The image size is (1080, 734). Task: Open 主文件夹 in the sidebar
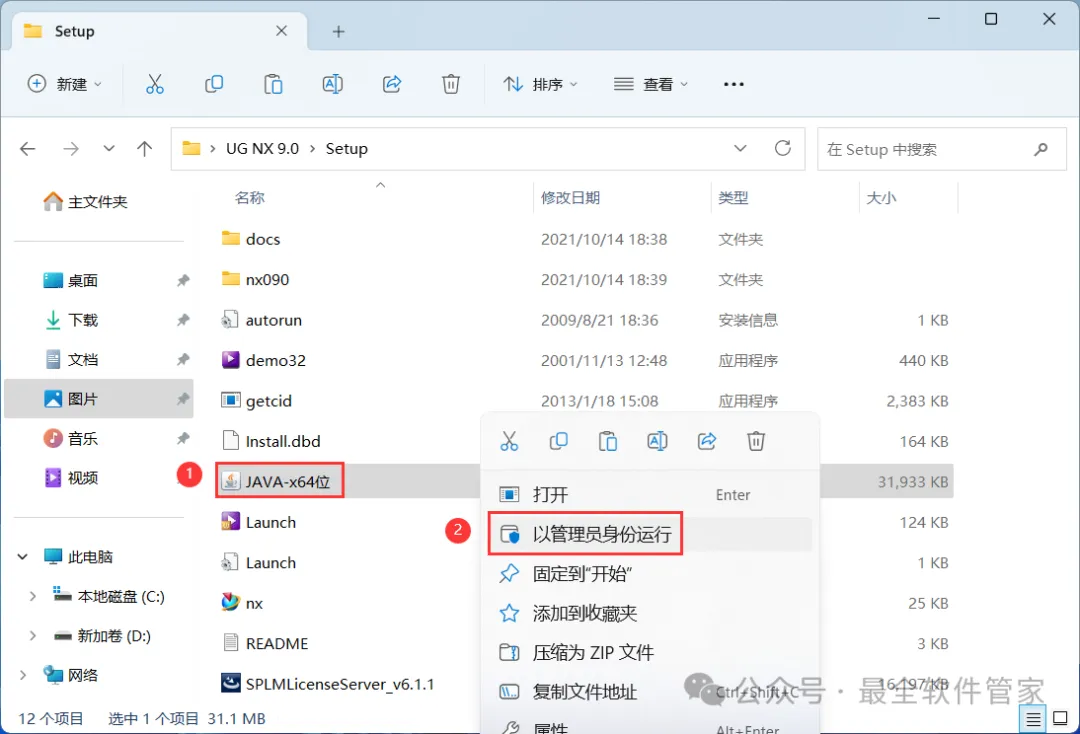pyautogui.click(x=85, y=202)
